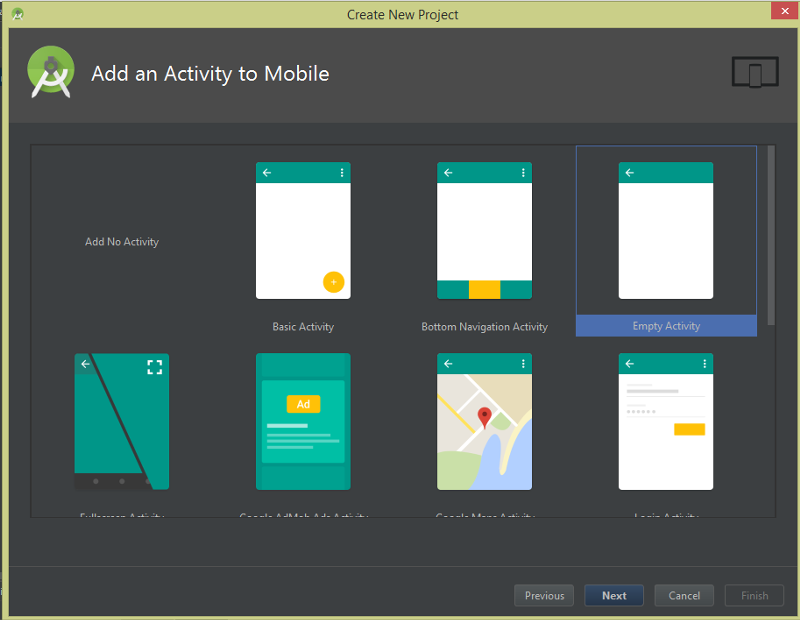Click the Android Studio title bar icon
The image size is (800, 620).
[17, 14]
